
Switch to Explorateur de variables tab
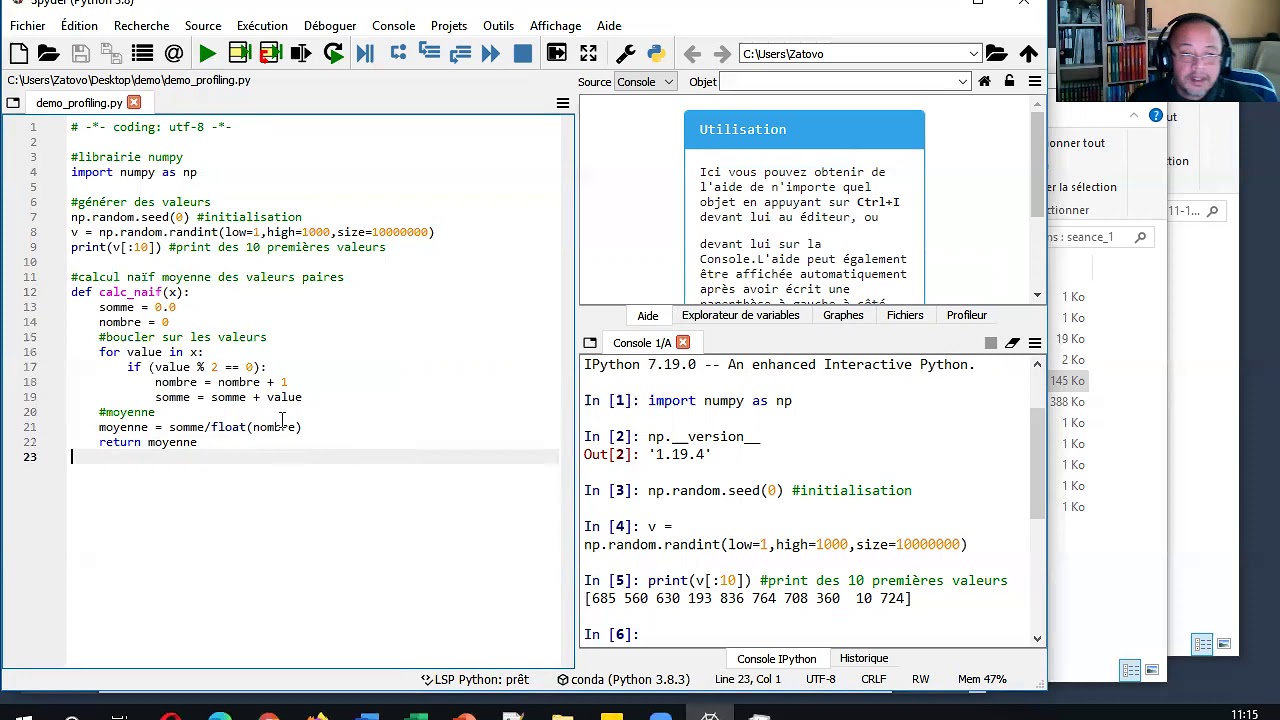[x=740, y=315]
